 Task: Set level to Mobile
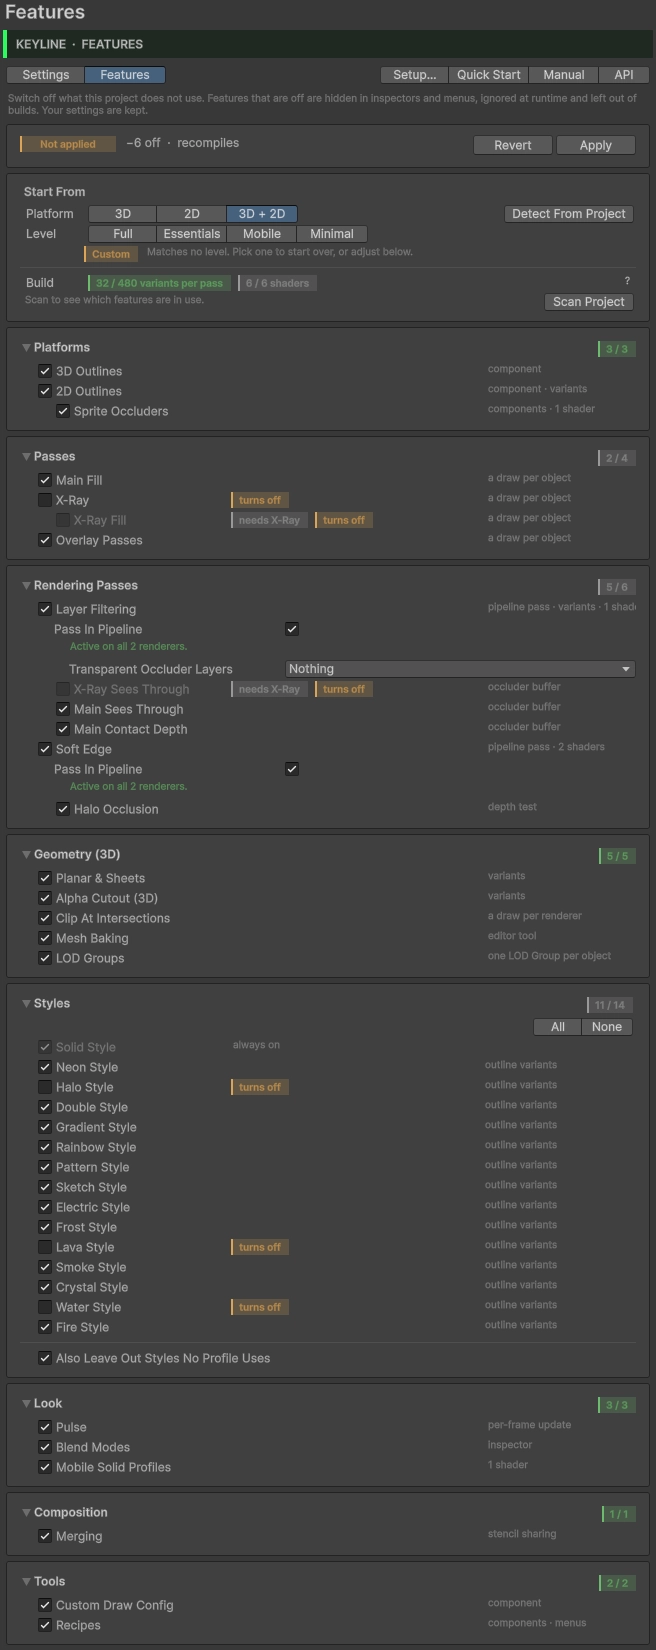coord(262,234)
